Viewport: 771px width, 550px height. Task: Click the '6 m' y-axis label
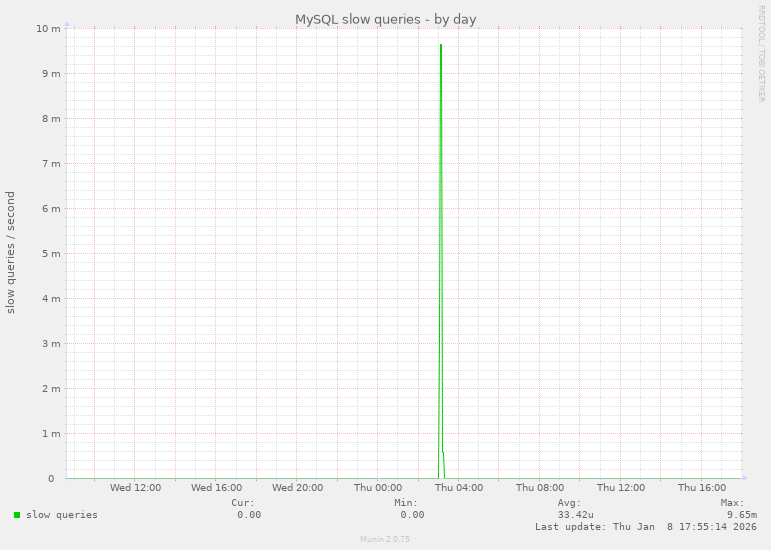click(51, 208)
